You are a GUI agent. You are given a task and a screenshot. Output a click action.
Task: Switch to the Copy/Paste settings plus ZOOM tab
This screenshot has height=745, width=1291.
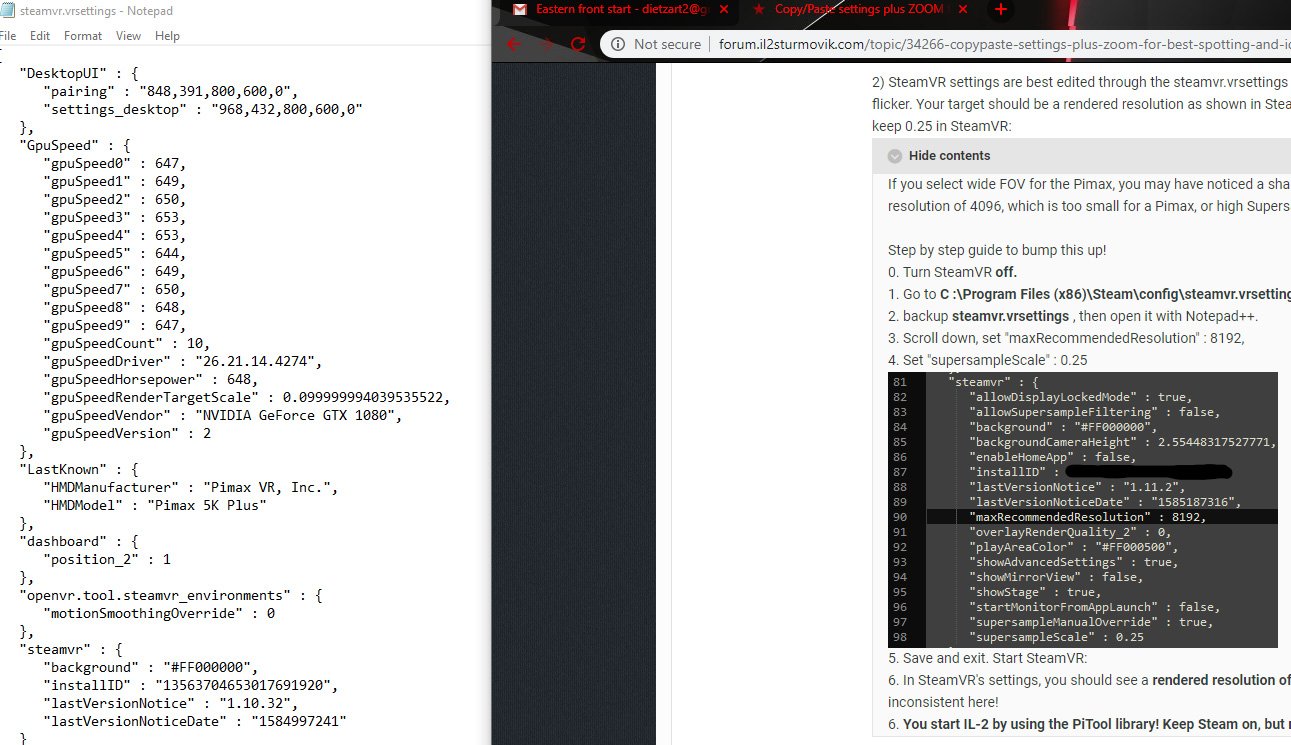tap(860, 10)
